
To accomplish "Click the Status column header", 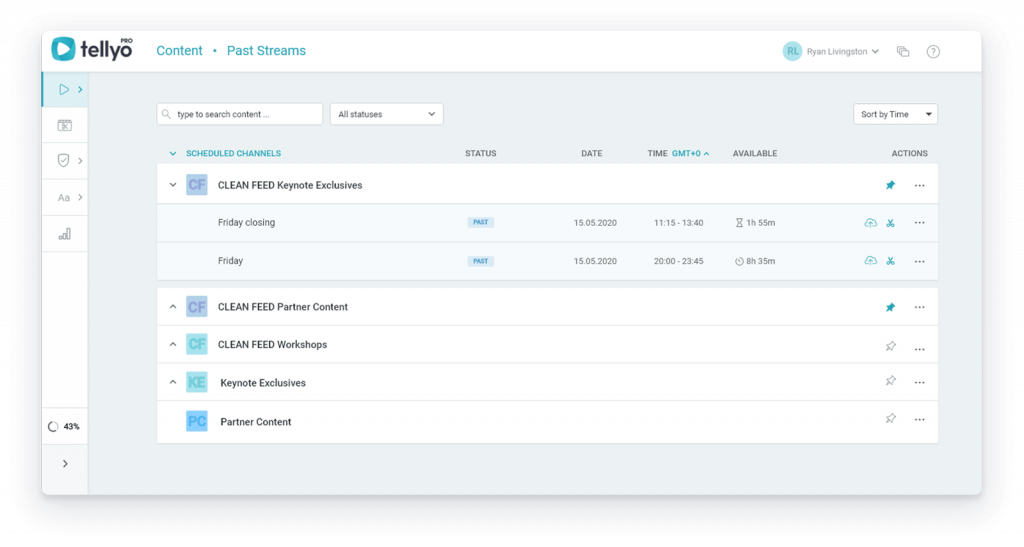I will [x=481, y=153].
